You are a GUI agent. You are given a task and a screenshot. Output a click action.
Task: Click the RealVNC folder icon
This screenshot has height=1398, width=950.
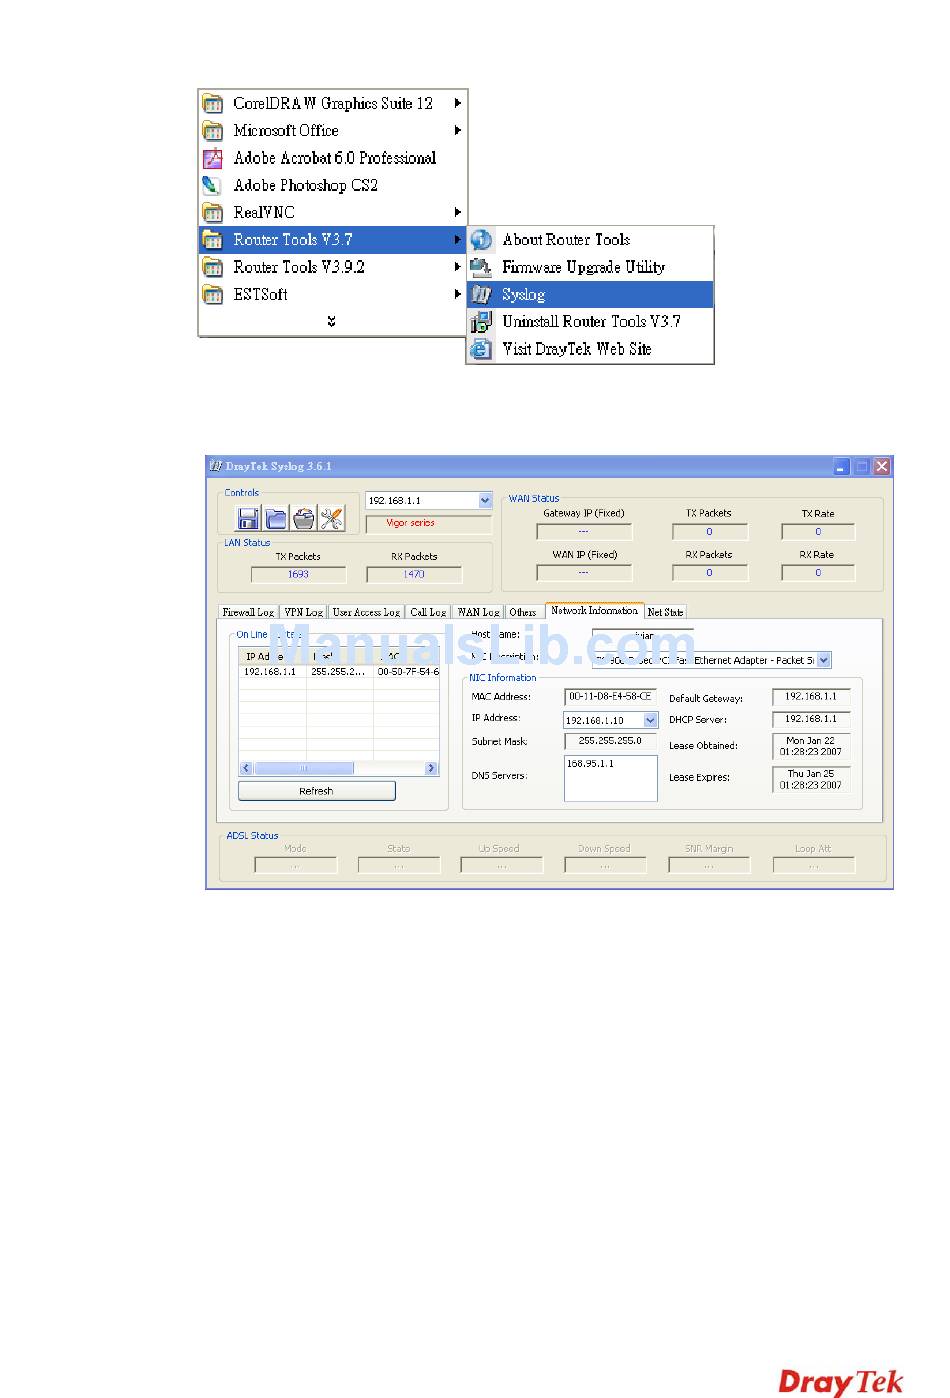tap(212, 212)
